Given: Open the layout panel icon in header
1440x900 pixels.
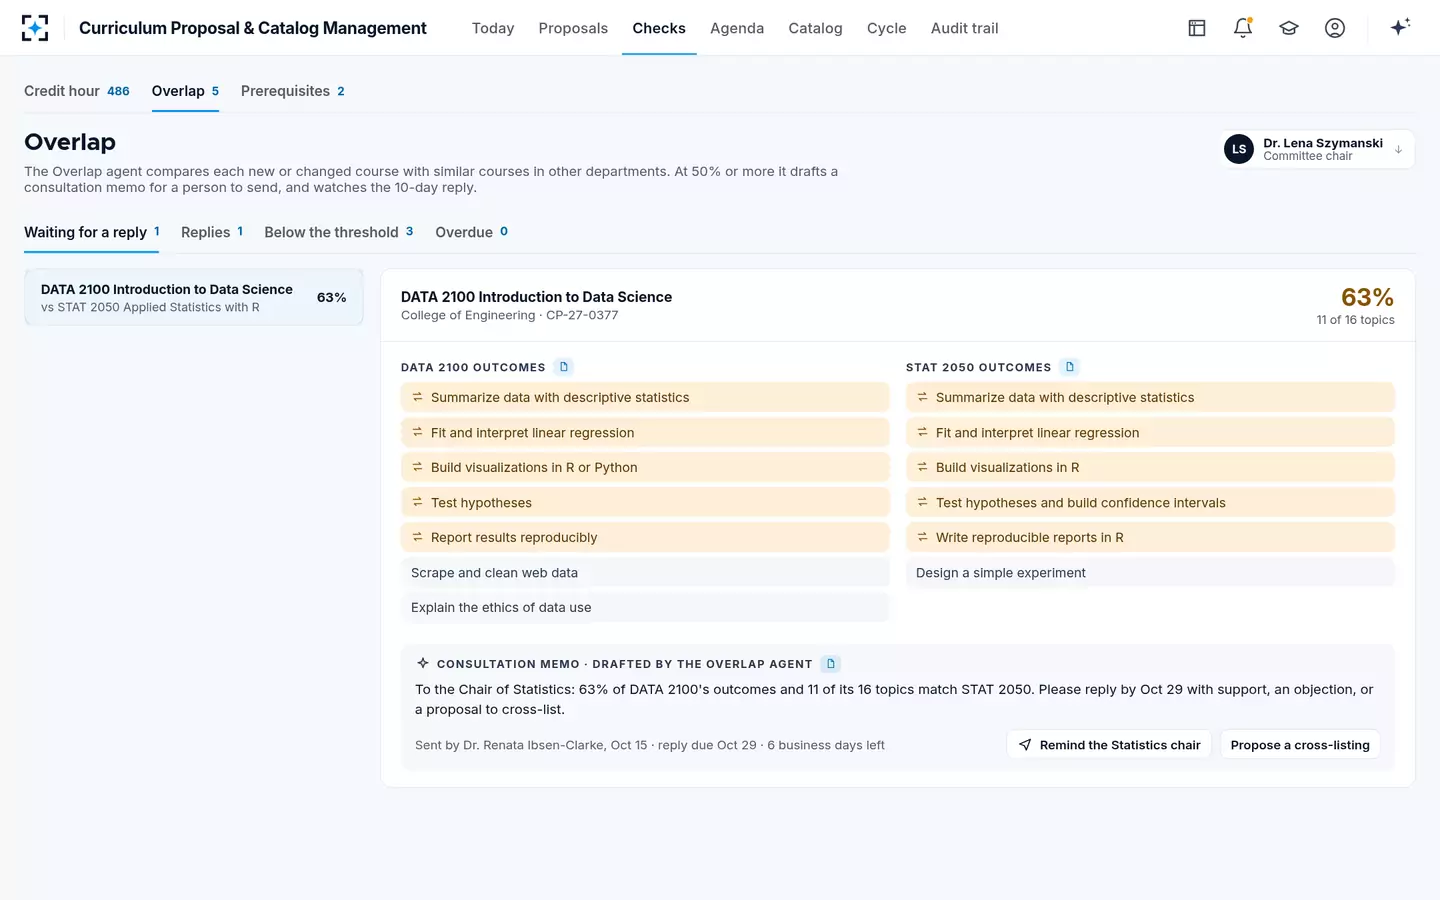Looking at the screenshot, I should coord(1197,28).
